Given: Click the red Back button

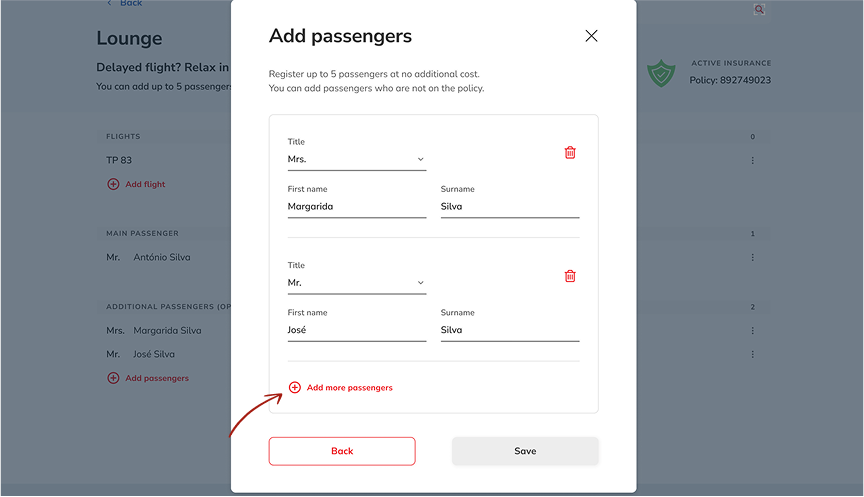Looking at the screenshot, I should click(342, 451).
